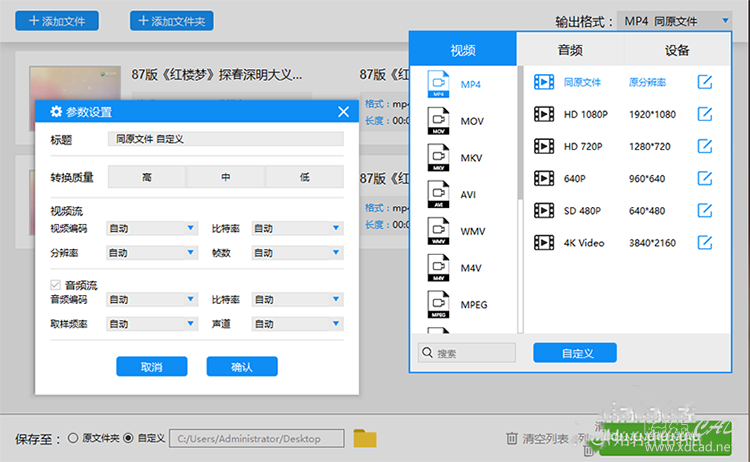Open the video 比特率 dropdown

pos(298,228)
